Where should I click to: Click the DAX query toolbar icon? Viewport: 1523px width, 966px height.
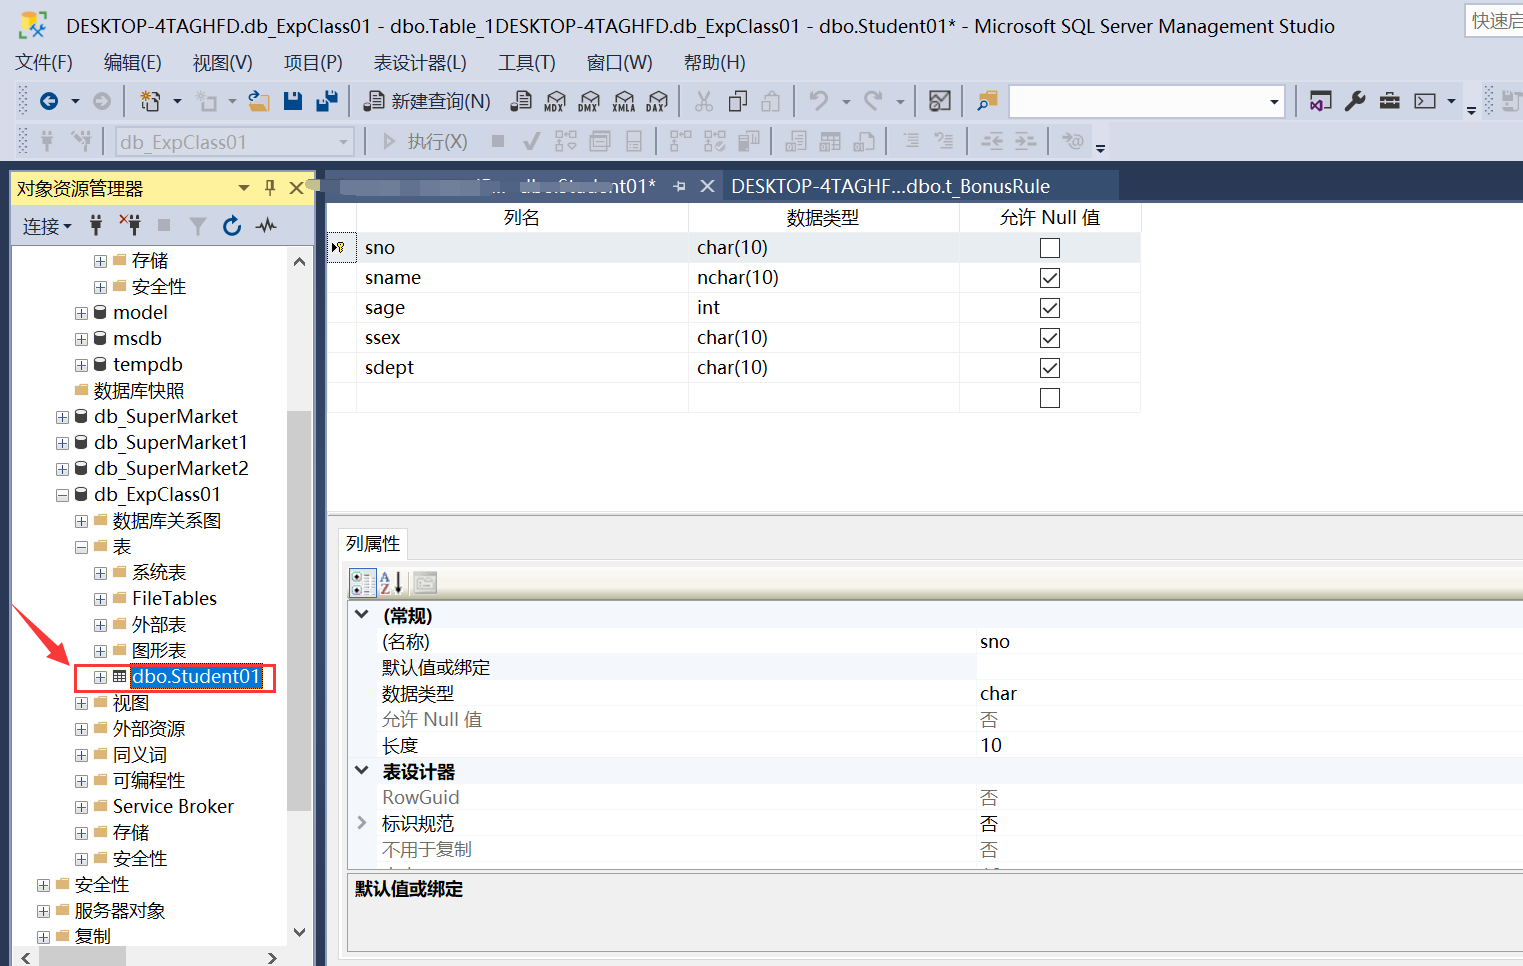(657, 101)
